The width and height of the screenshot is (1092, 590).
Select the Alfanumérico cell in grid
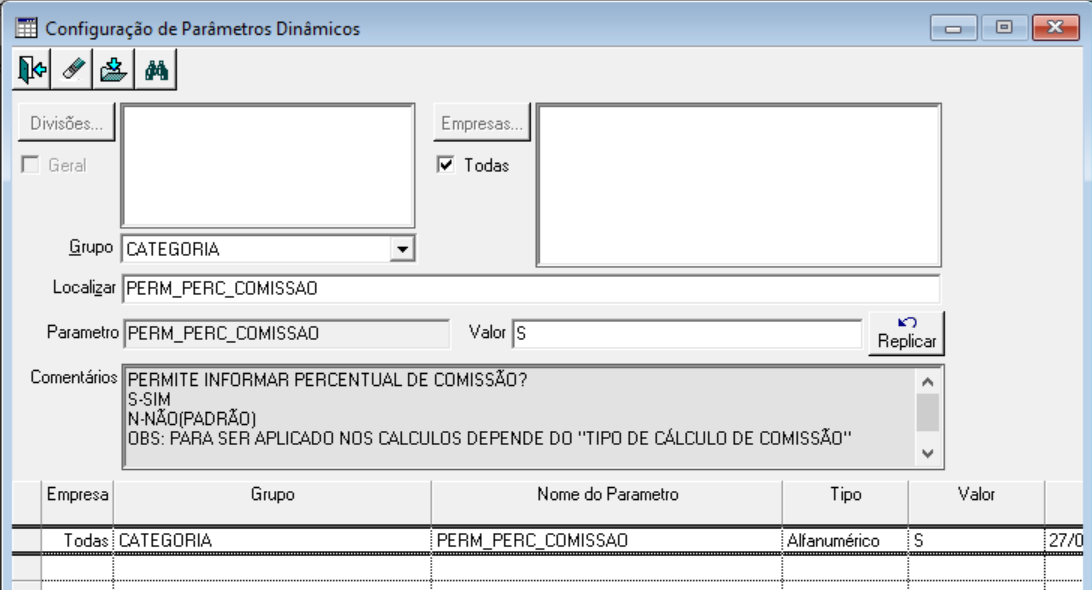click(845, 541)
